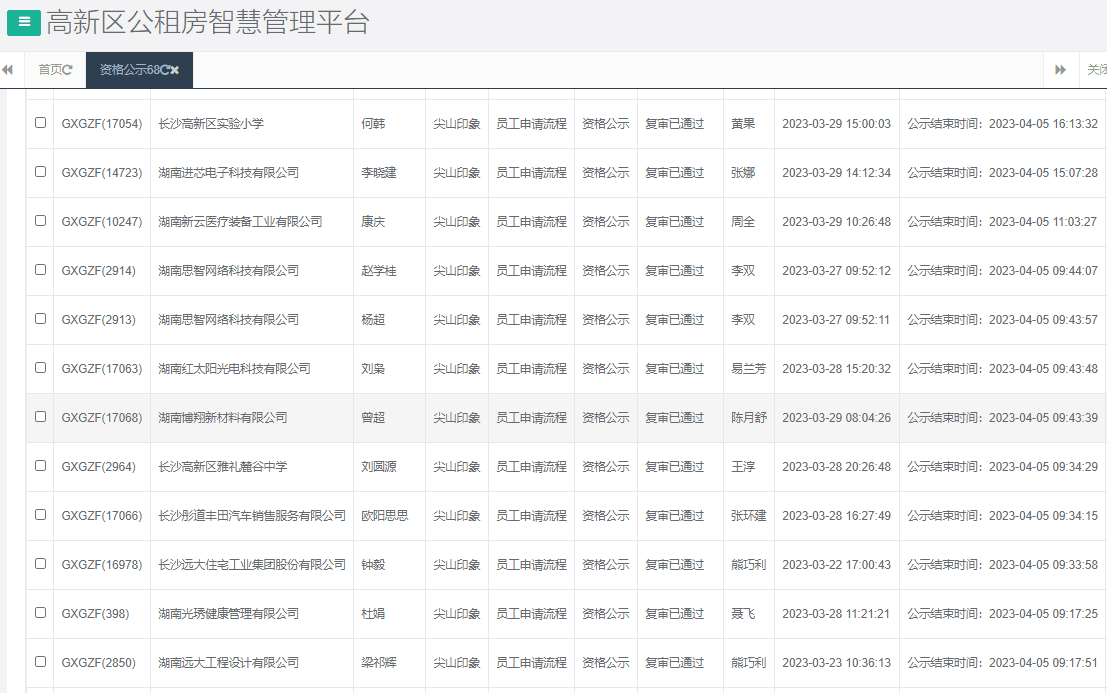1107x693 pixels.
Task: Tick the checkbox for GXGZF(2964) record
Action: [40, 466]
